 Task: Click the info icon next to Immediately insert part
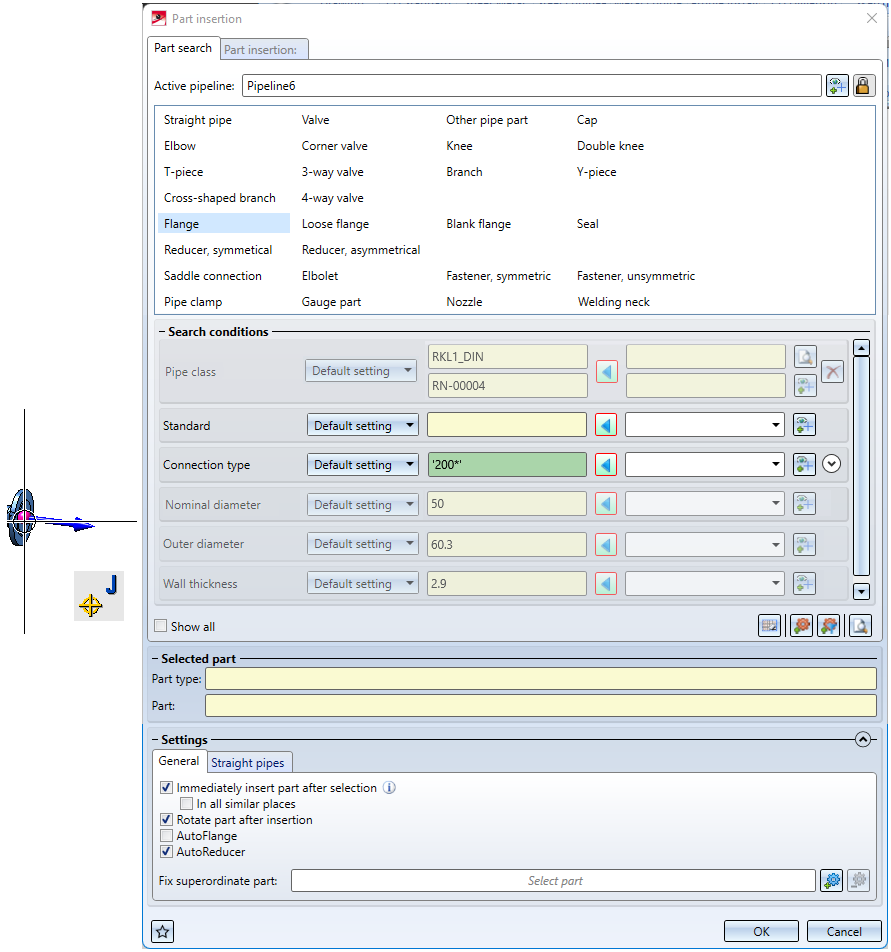[389, 787]
